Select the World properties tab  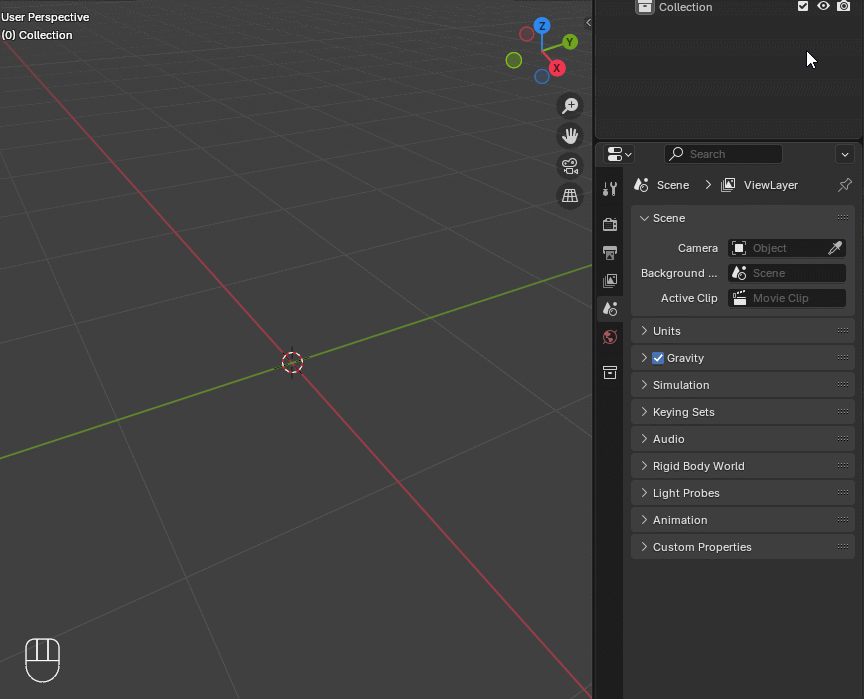pos(610,337)
